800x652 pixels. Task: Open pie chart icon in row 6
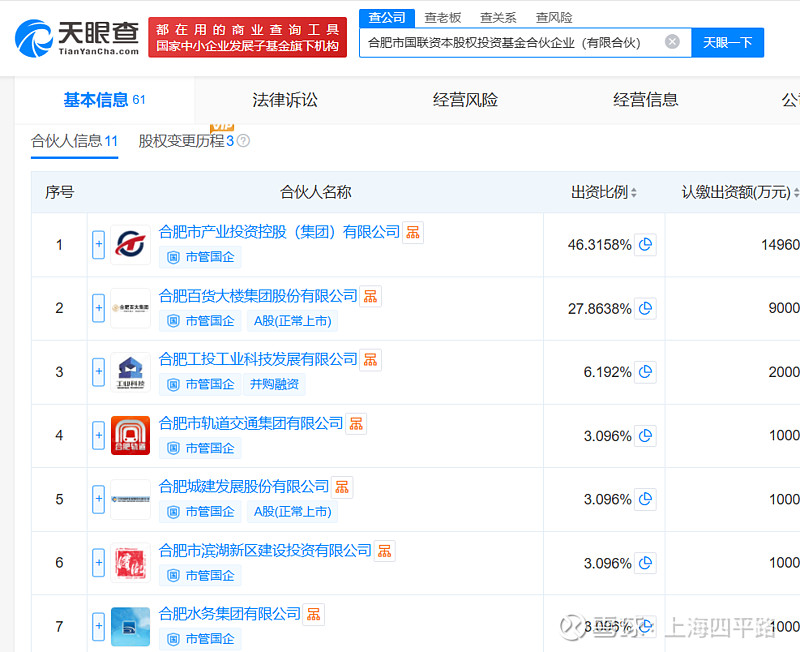click(645, 563)
